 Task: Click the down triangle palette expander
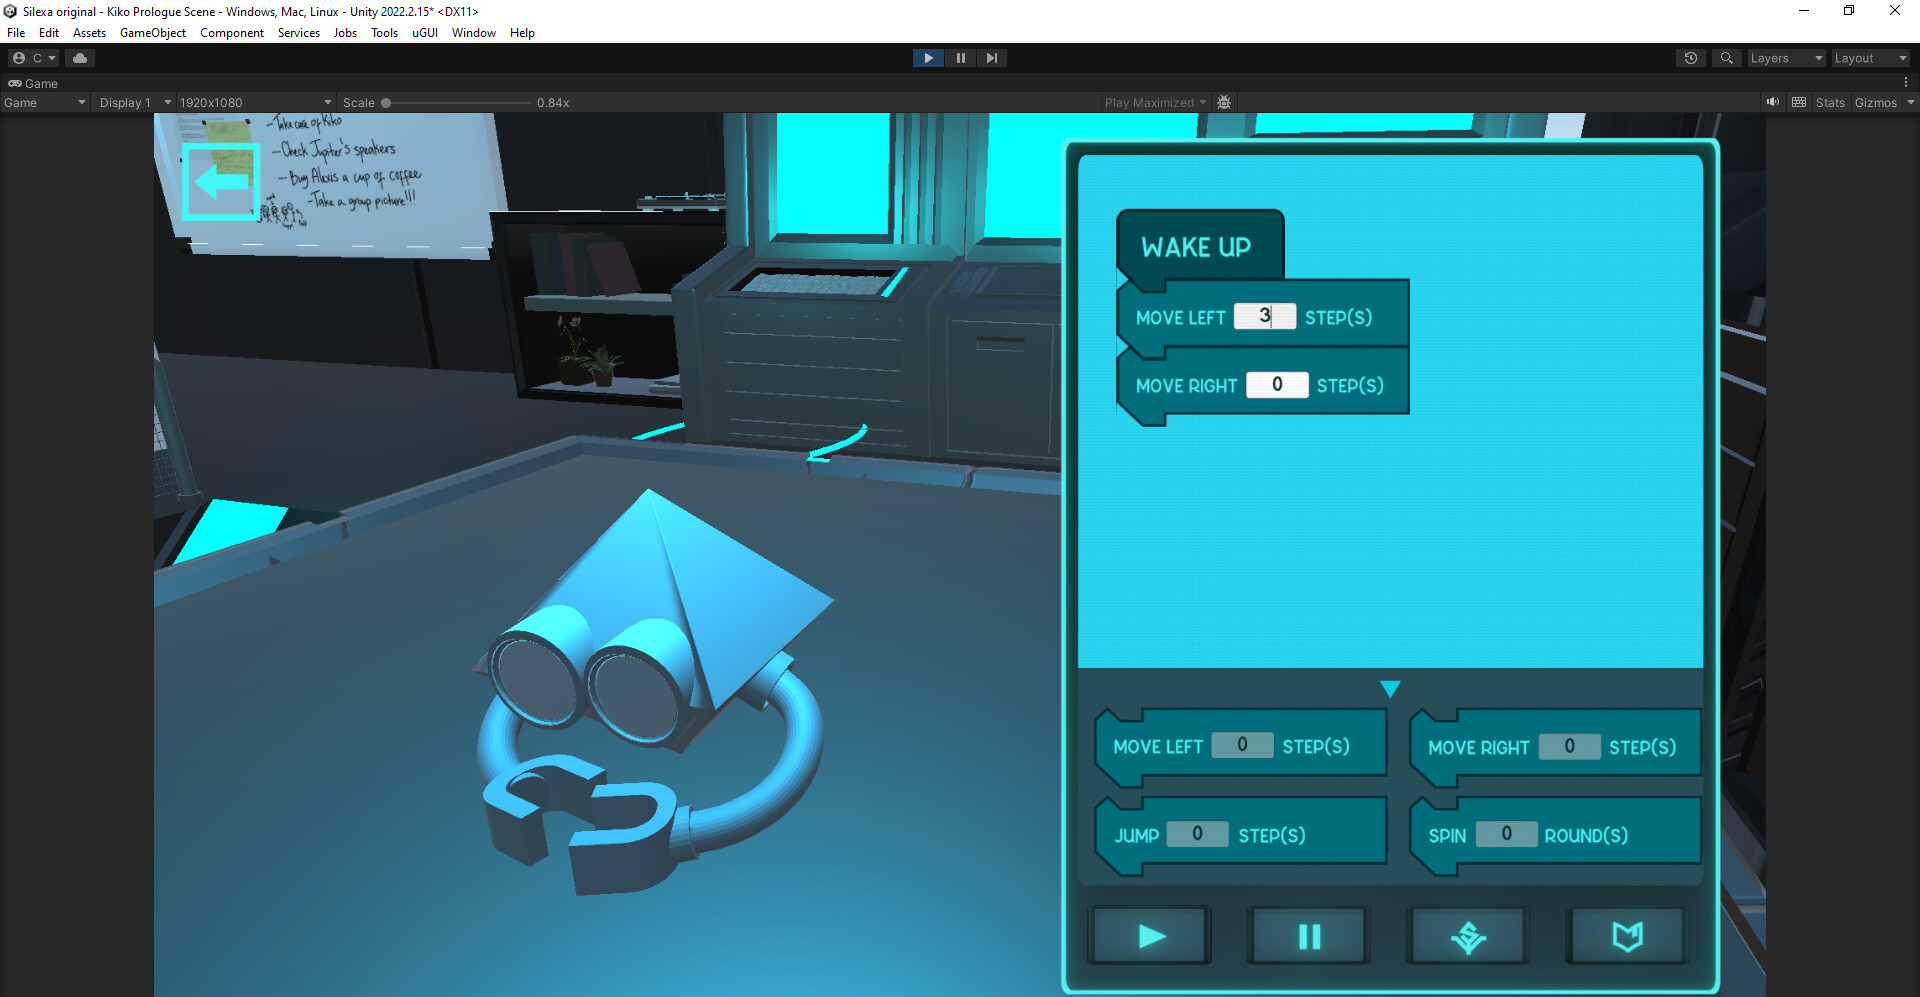1390,689
